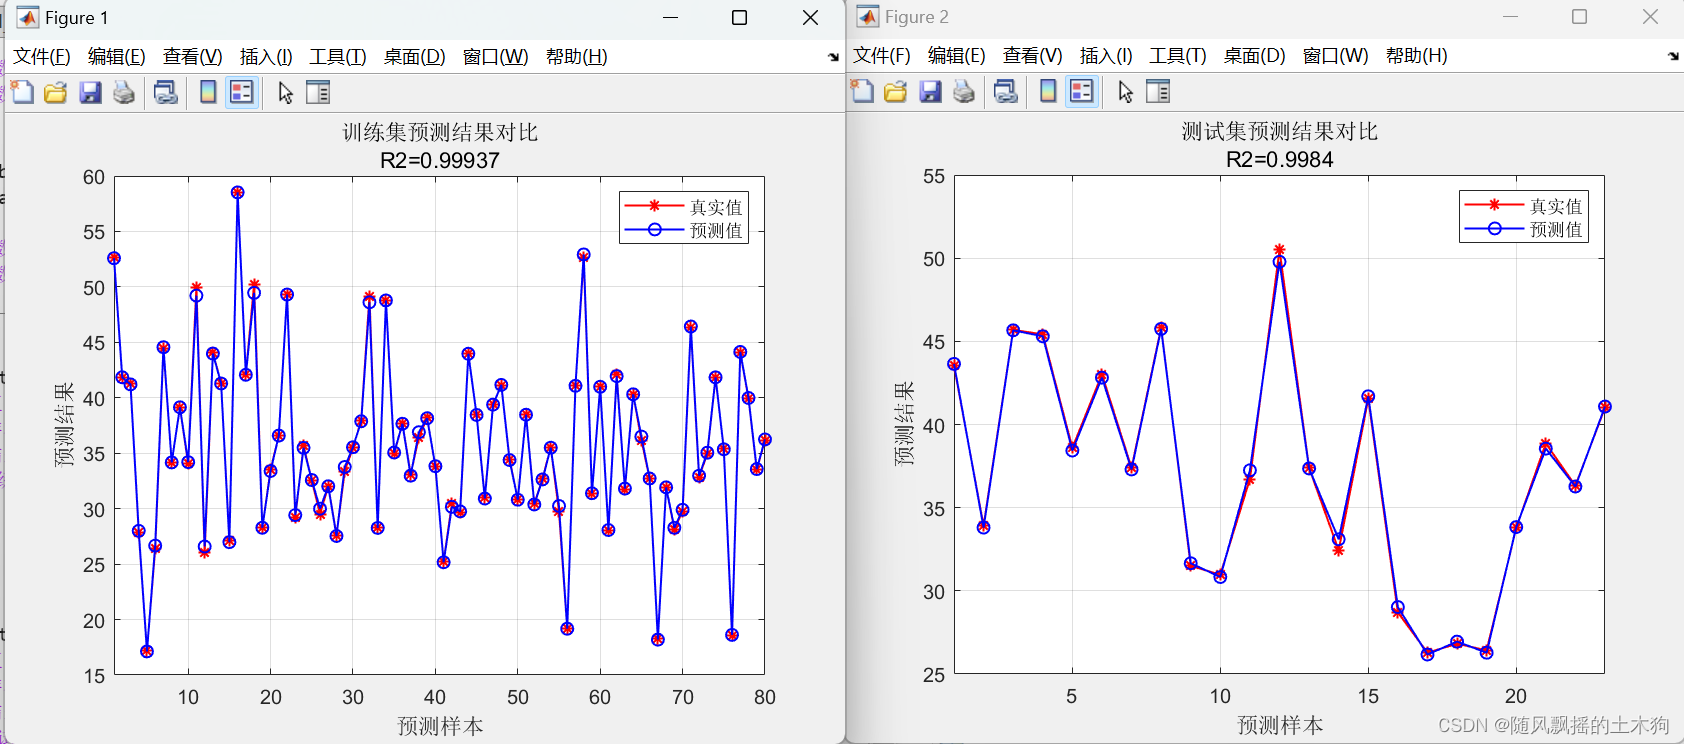Click New Figure icon in Figure 1 toolbar
Screen dimensions: 1684x744
coord(22,93)
